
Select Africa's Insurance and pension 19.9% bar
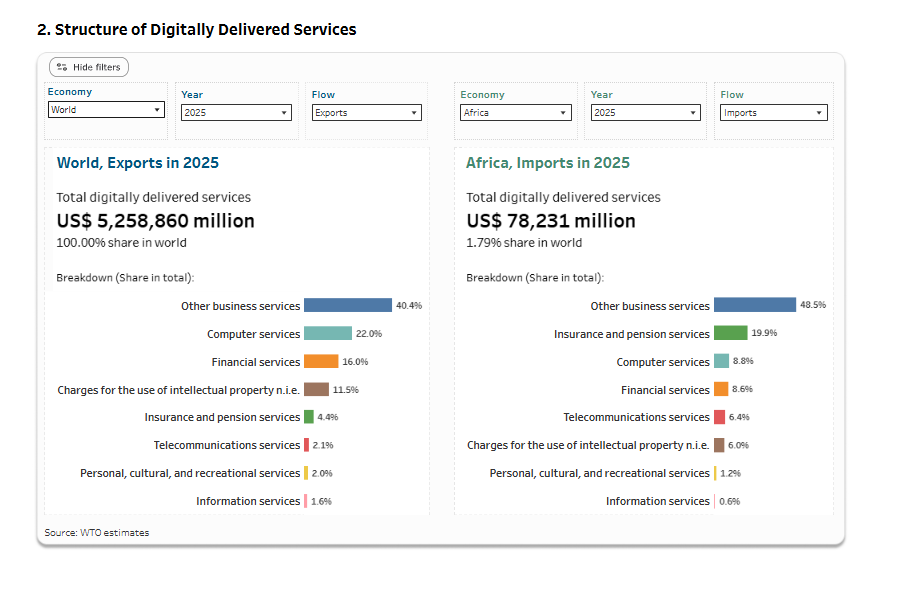(x=730, y=334)
